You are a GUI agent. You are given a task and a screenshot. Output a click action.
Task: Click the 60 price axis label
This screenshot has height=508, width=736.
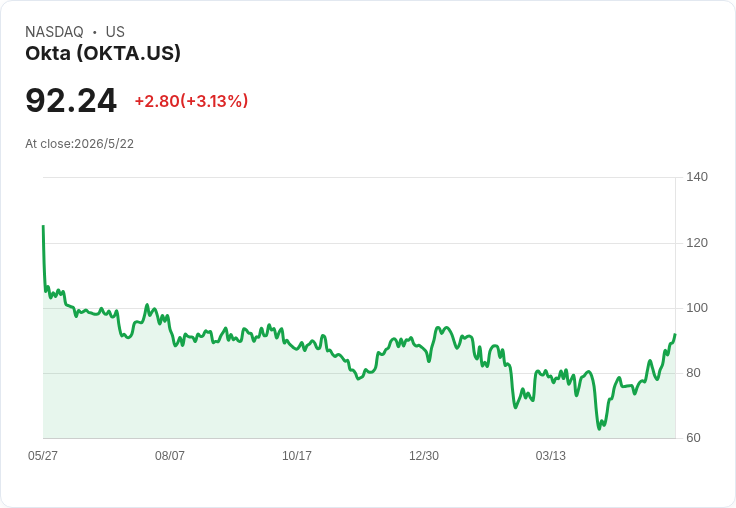[693, 438]
